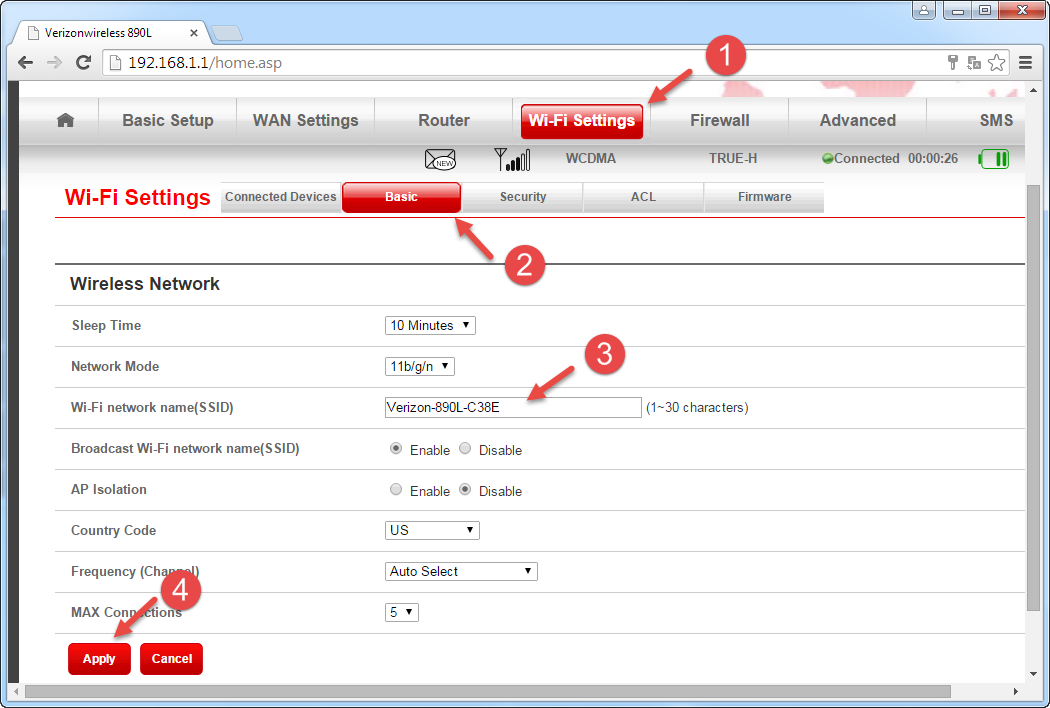Click the Wireless Network heading
Viewport: 1050px width, 708px height.
[145, 284]
